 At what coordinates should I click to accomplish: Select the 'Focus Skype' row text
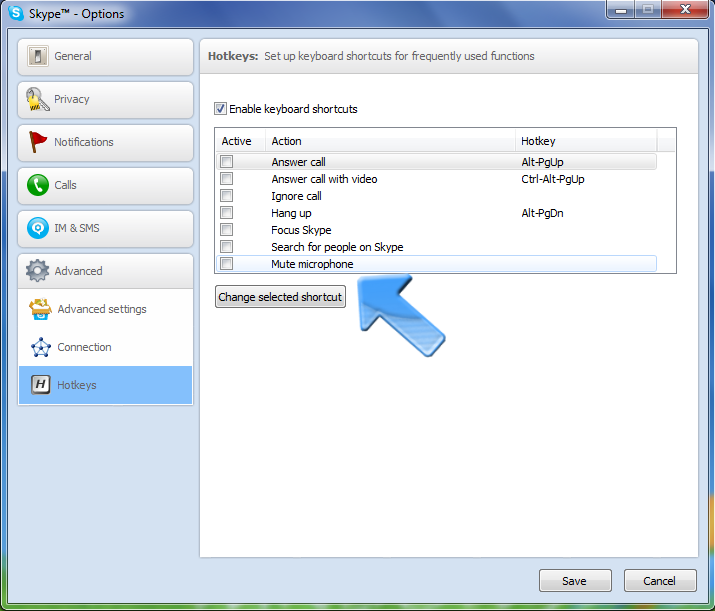(x=301, y=230)
